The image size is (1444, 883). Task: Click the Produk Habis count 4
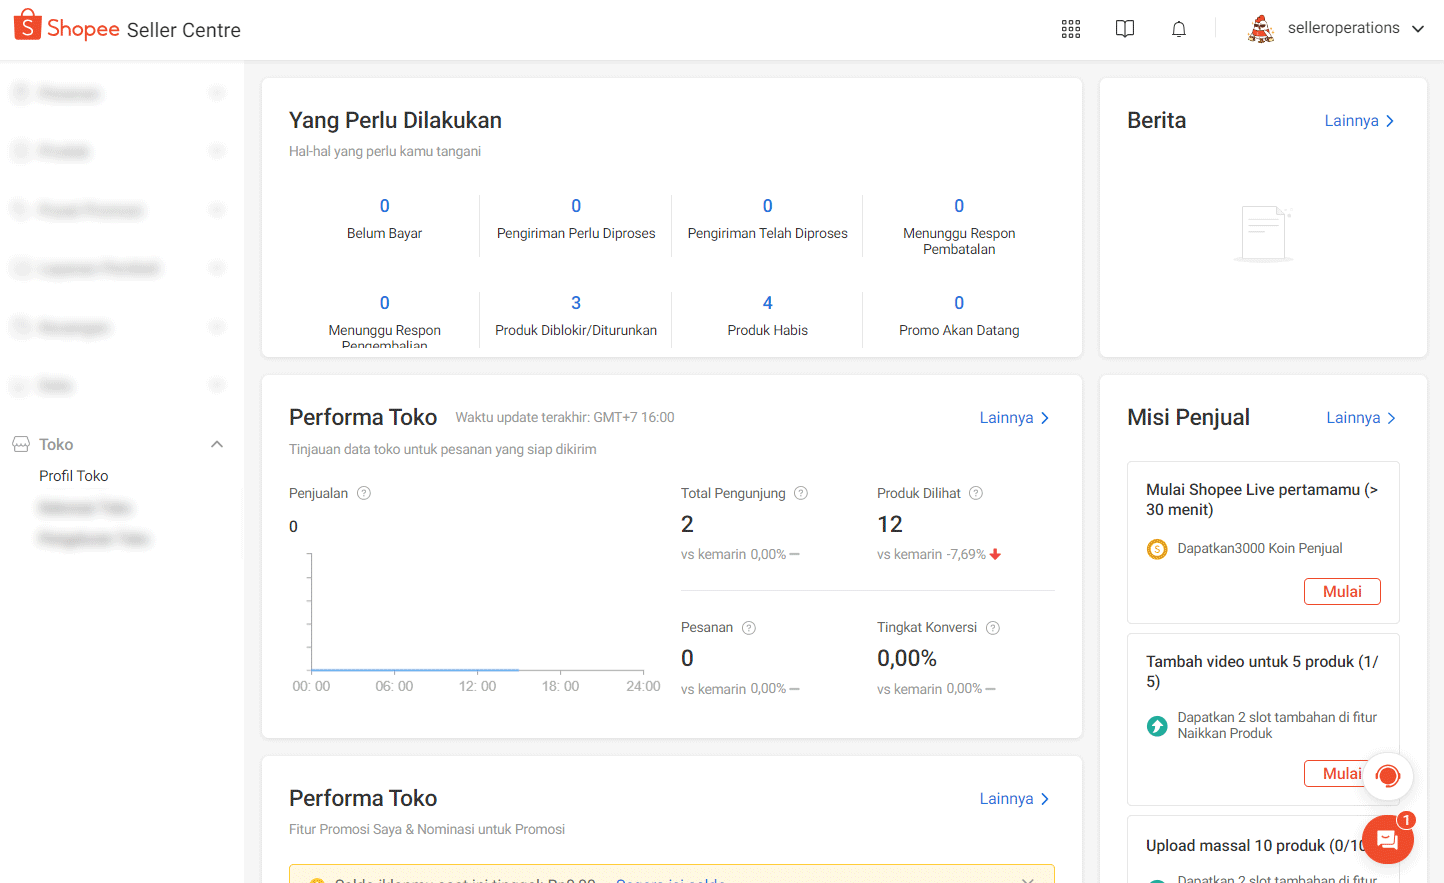tap(767, 303)
